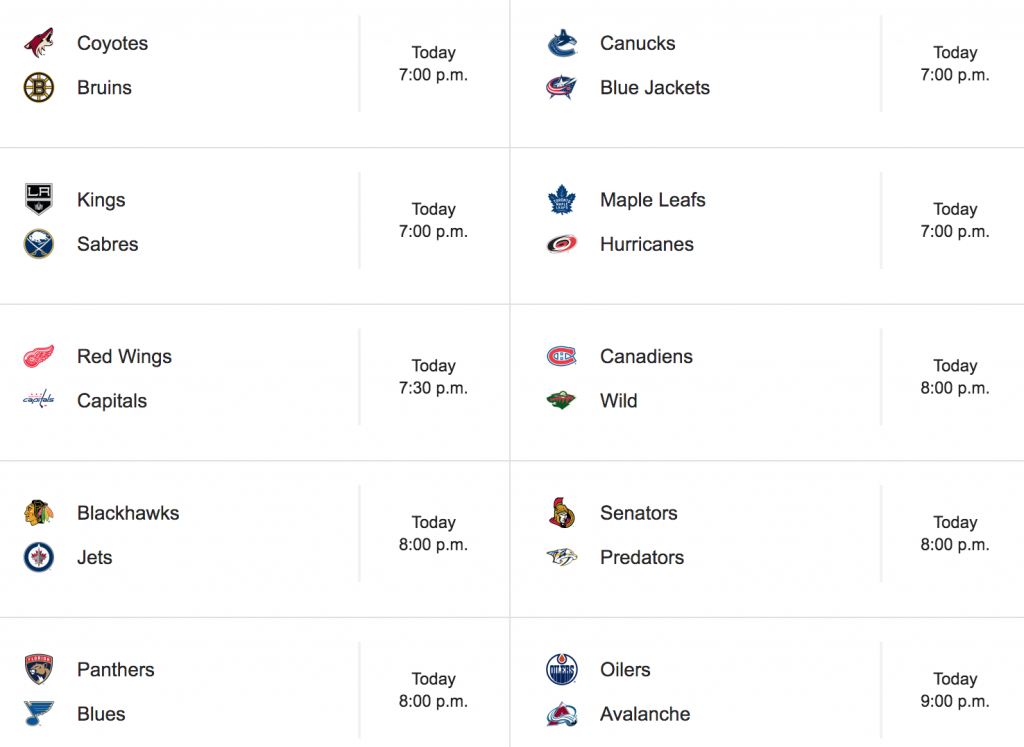Screen dimensions: 1024x747
Task: Open the Avalanche team name link
Action: point(645,714)
